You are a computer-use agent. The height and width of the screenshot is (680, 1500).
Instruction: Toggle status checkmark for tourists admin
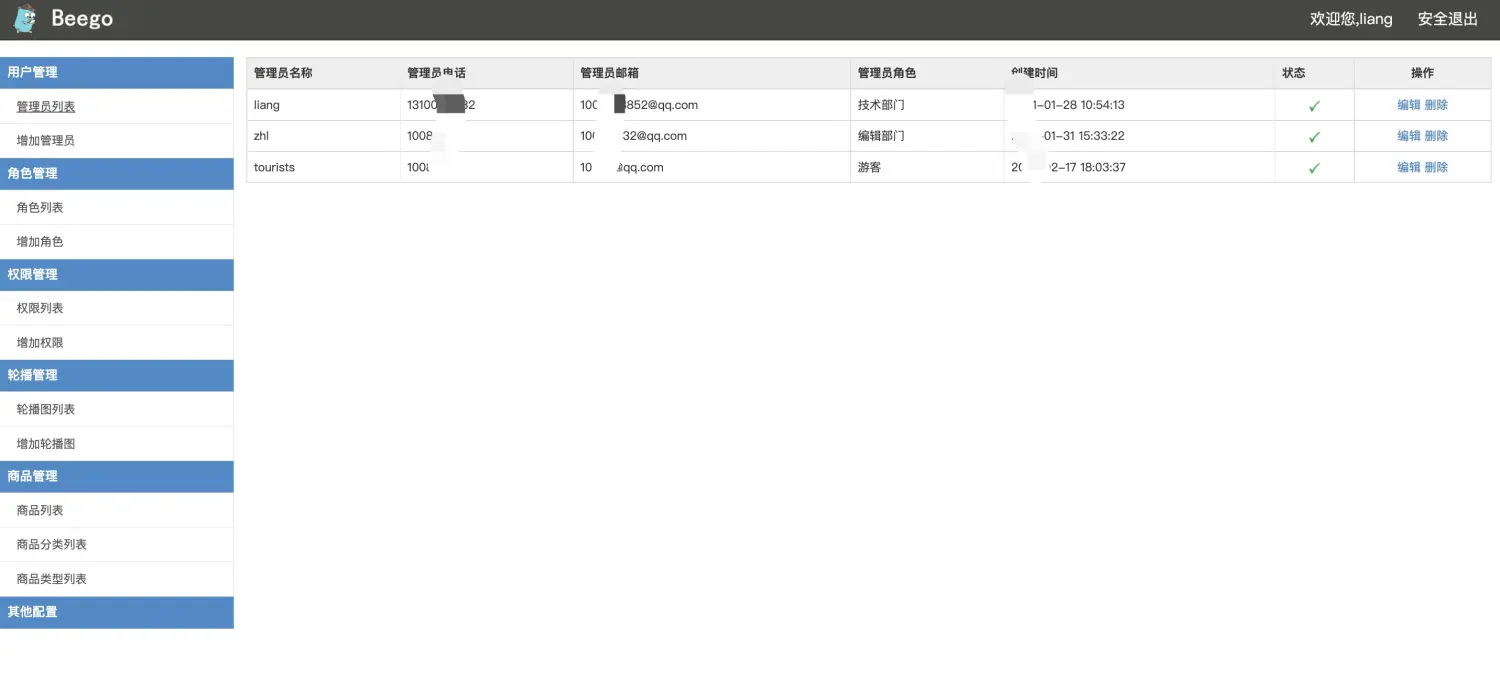click(1314, 168)
